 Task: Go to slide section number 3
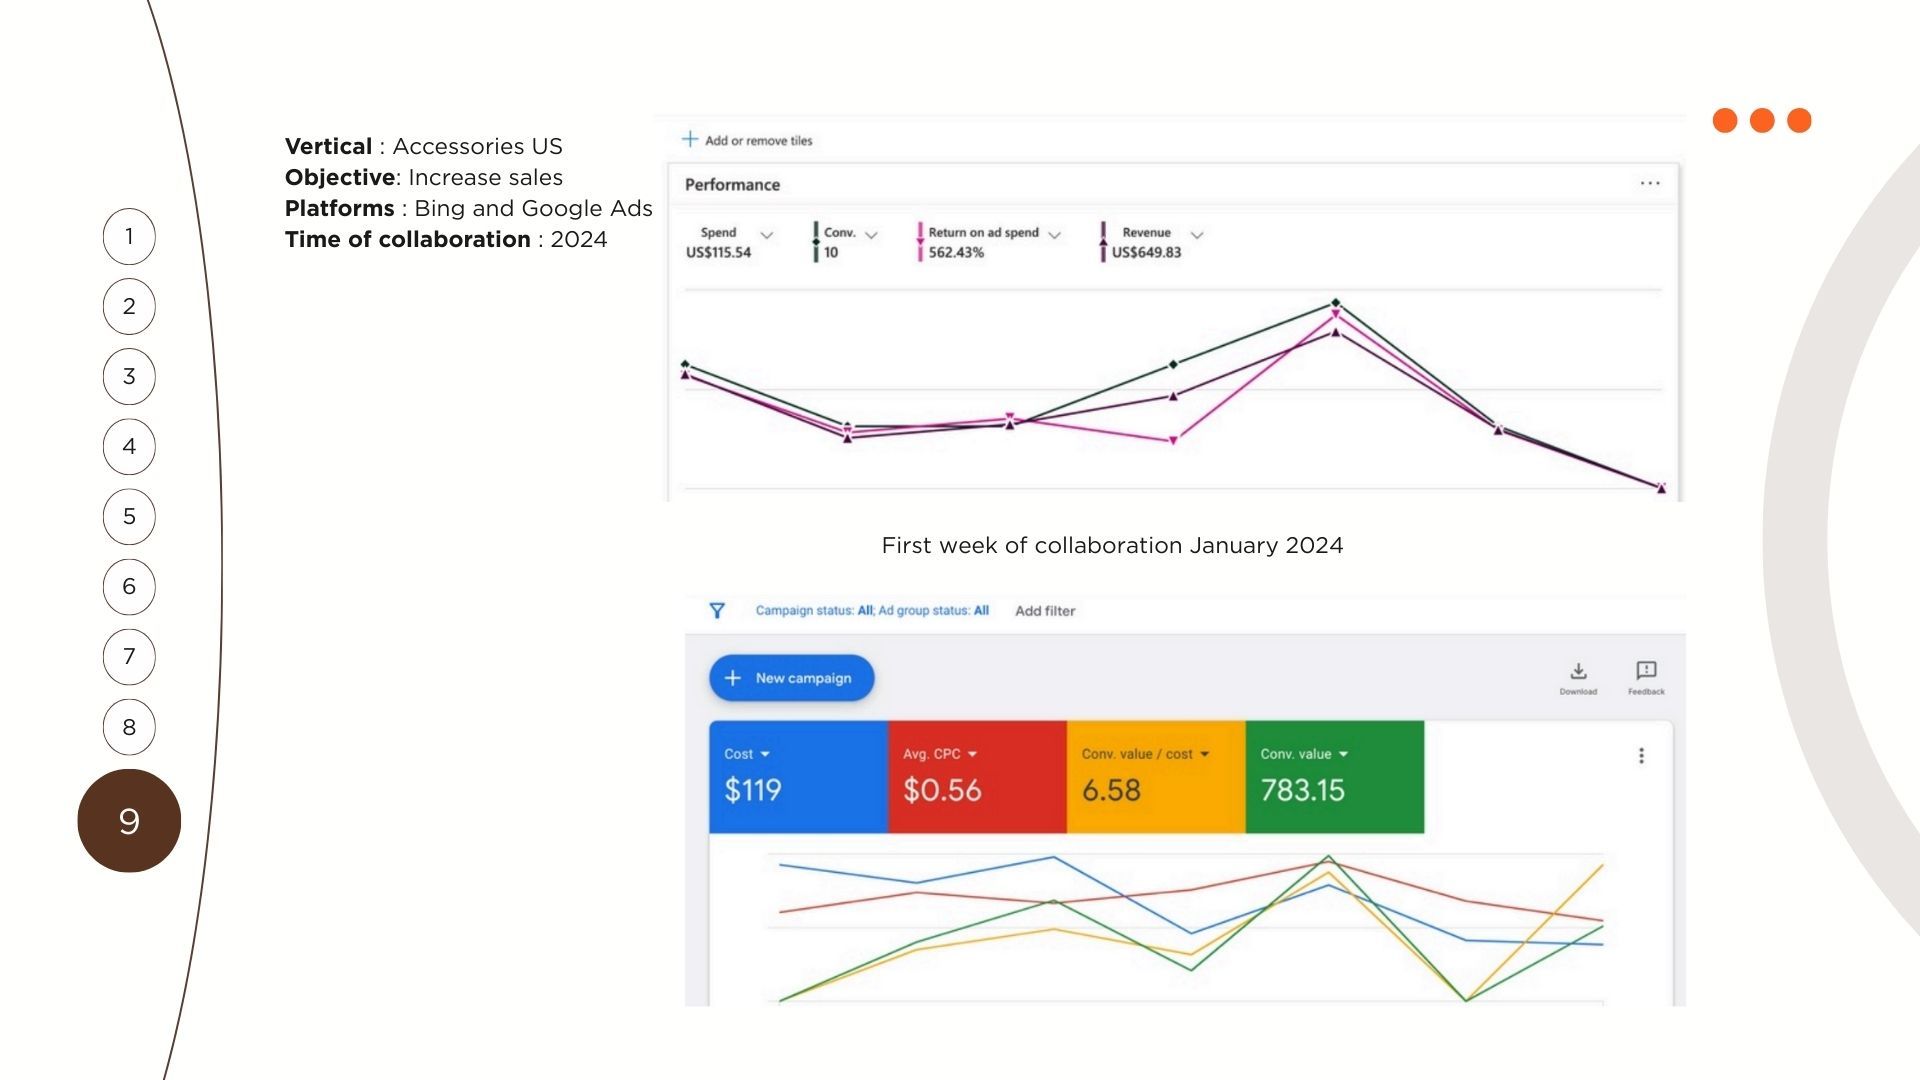[x=129, y=377]
